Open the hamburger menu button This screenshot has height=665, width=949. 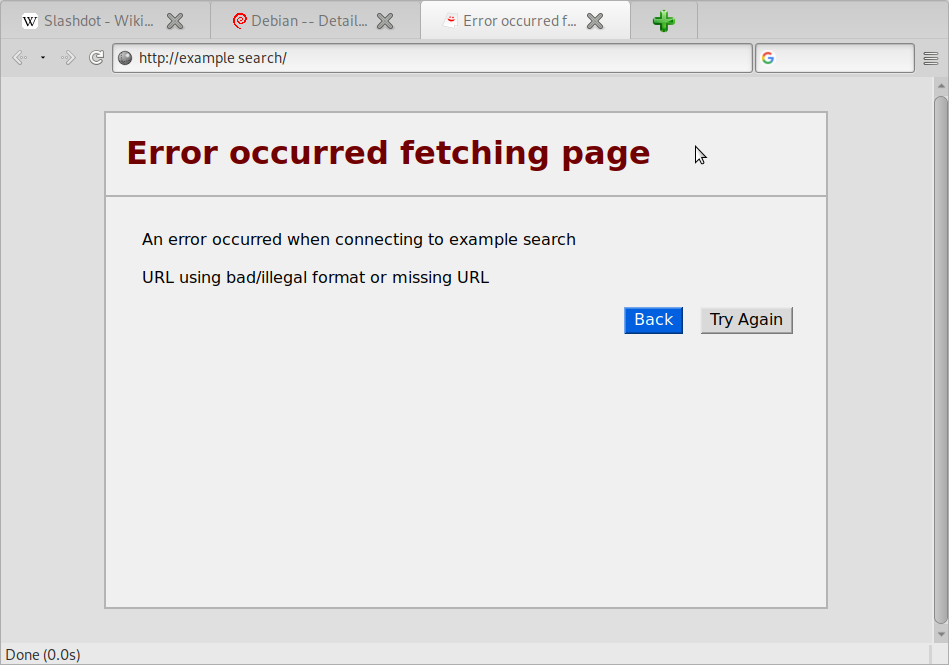click(x=931, y=58)
